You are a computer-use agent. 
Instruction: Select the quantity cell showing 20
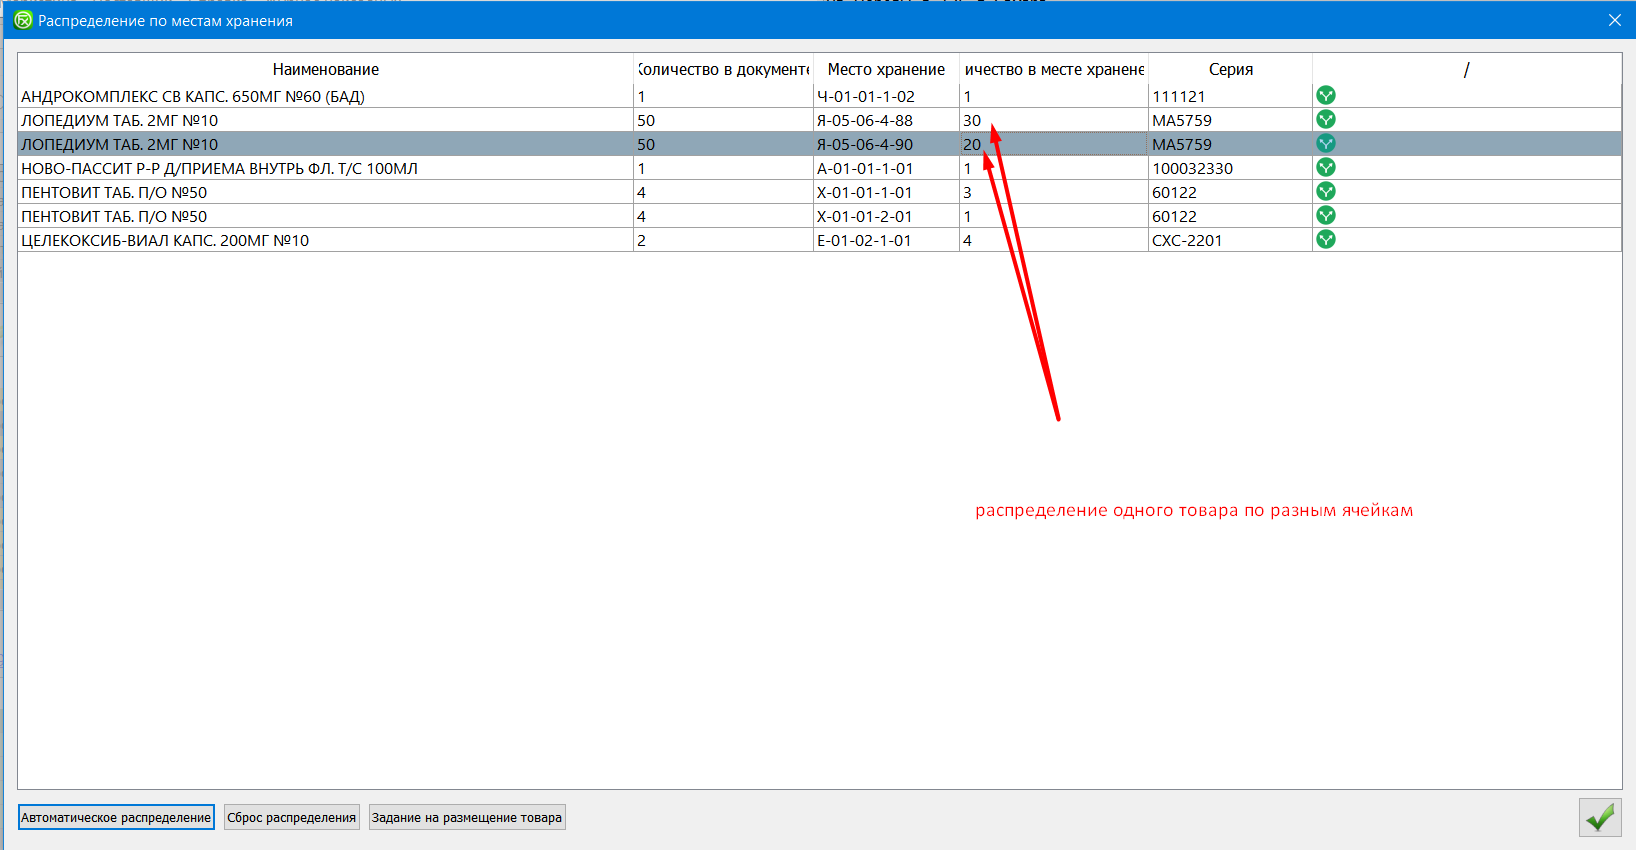(x=1053, y=144)
